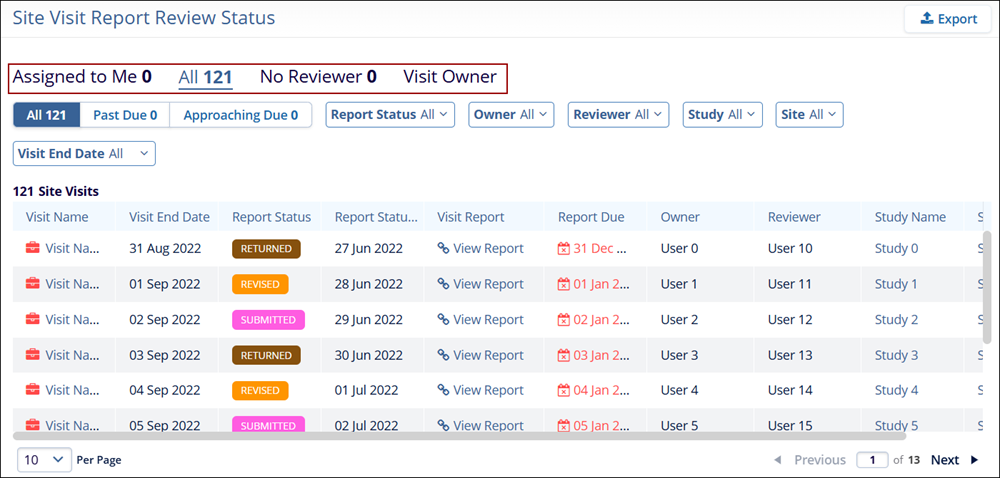Click the Next page arrow icon
1000x479 pixels.
[974, 460]
